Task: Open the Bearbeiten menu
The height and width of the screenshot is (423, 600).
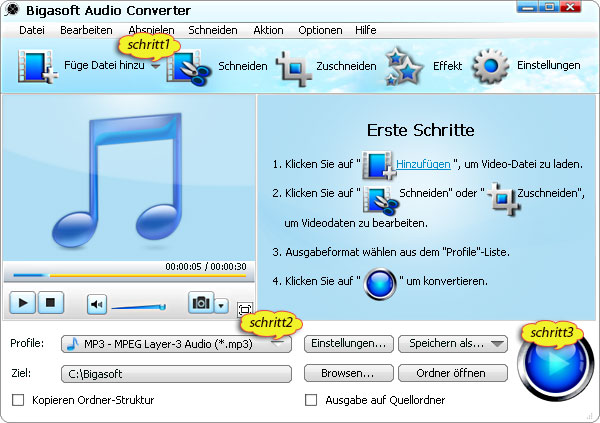Action: [x=86, y=30]
